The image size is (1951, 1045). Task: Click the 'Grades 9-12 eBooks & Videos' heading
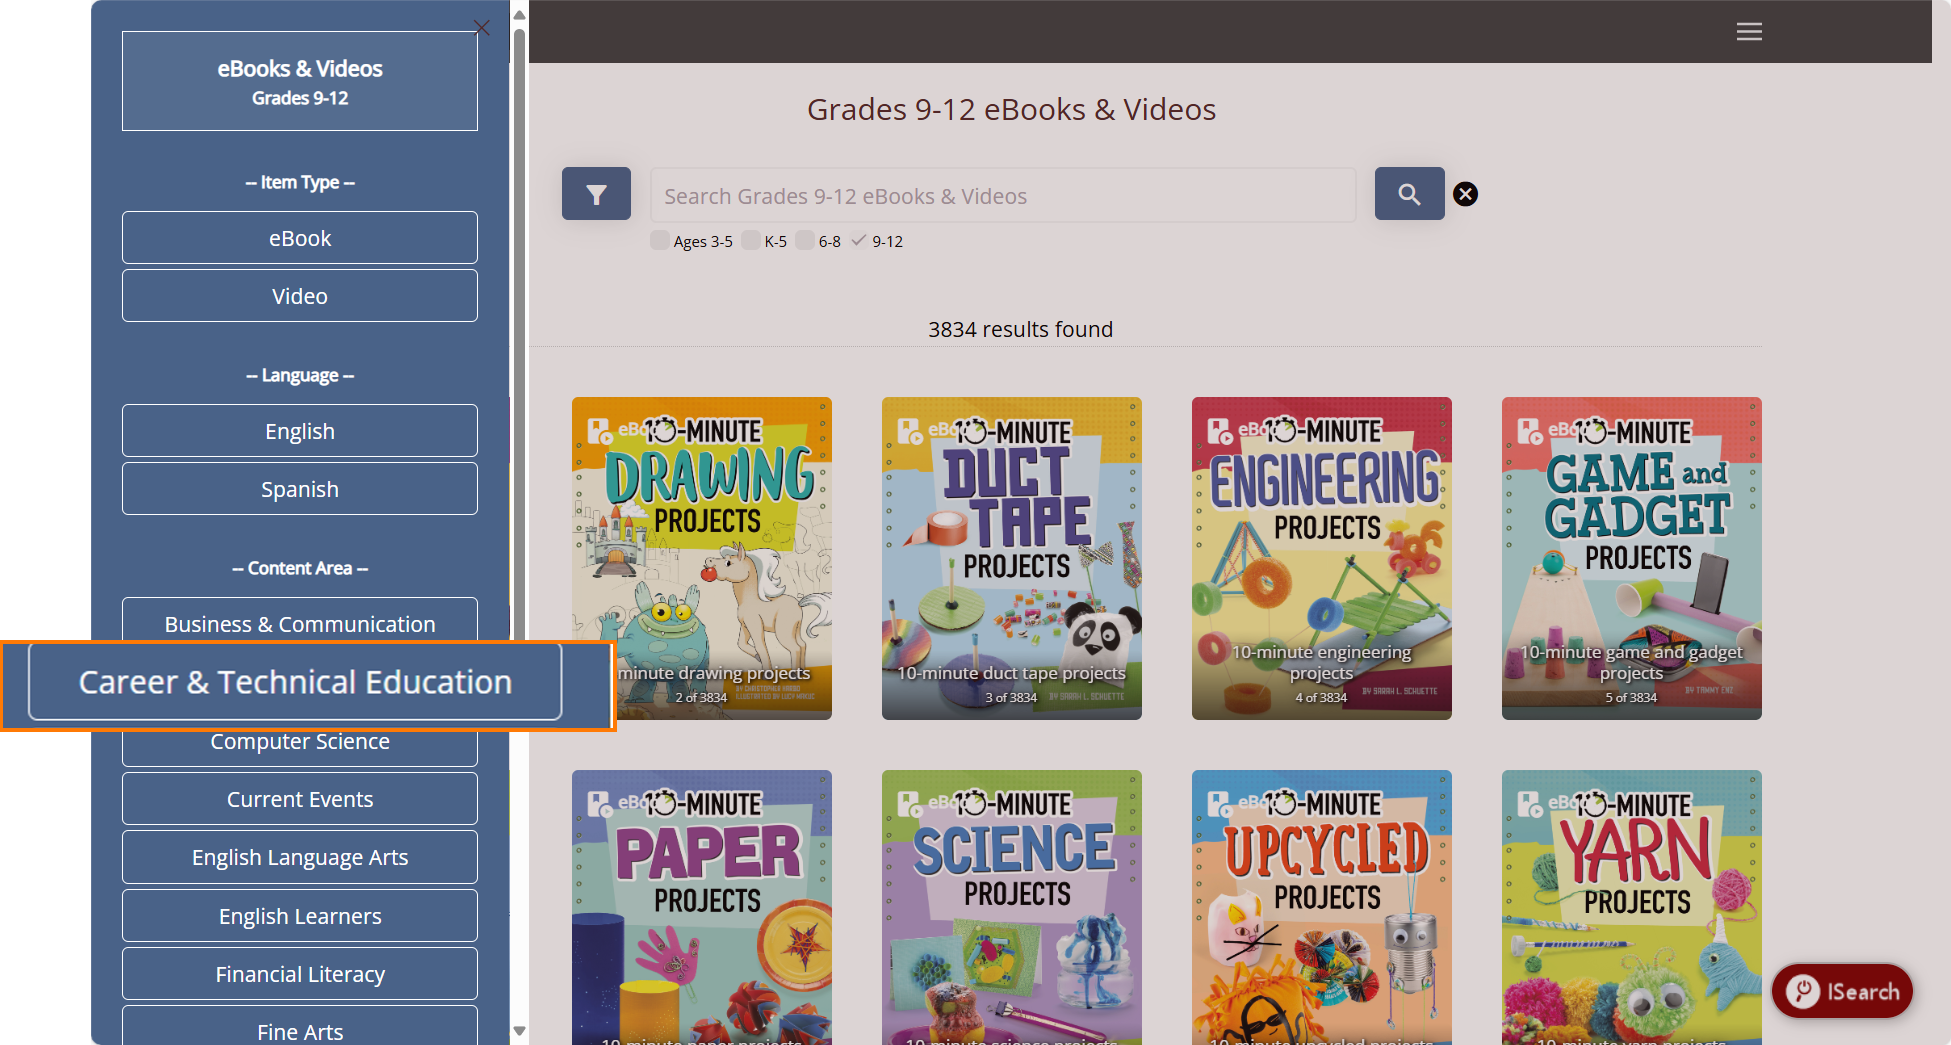click(1011, 109)
